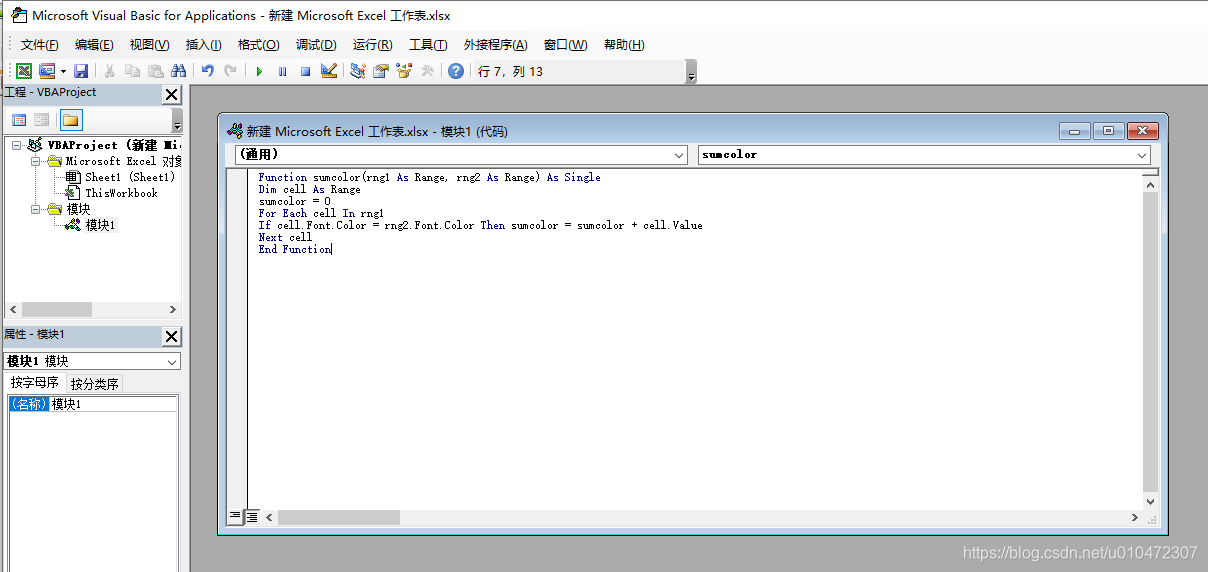Click the Copy icon in the toolbar
Viewport: 1208px width, 572px height.
tap(132, 71)
